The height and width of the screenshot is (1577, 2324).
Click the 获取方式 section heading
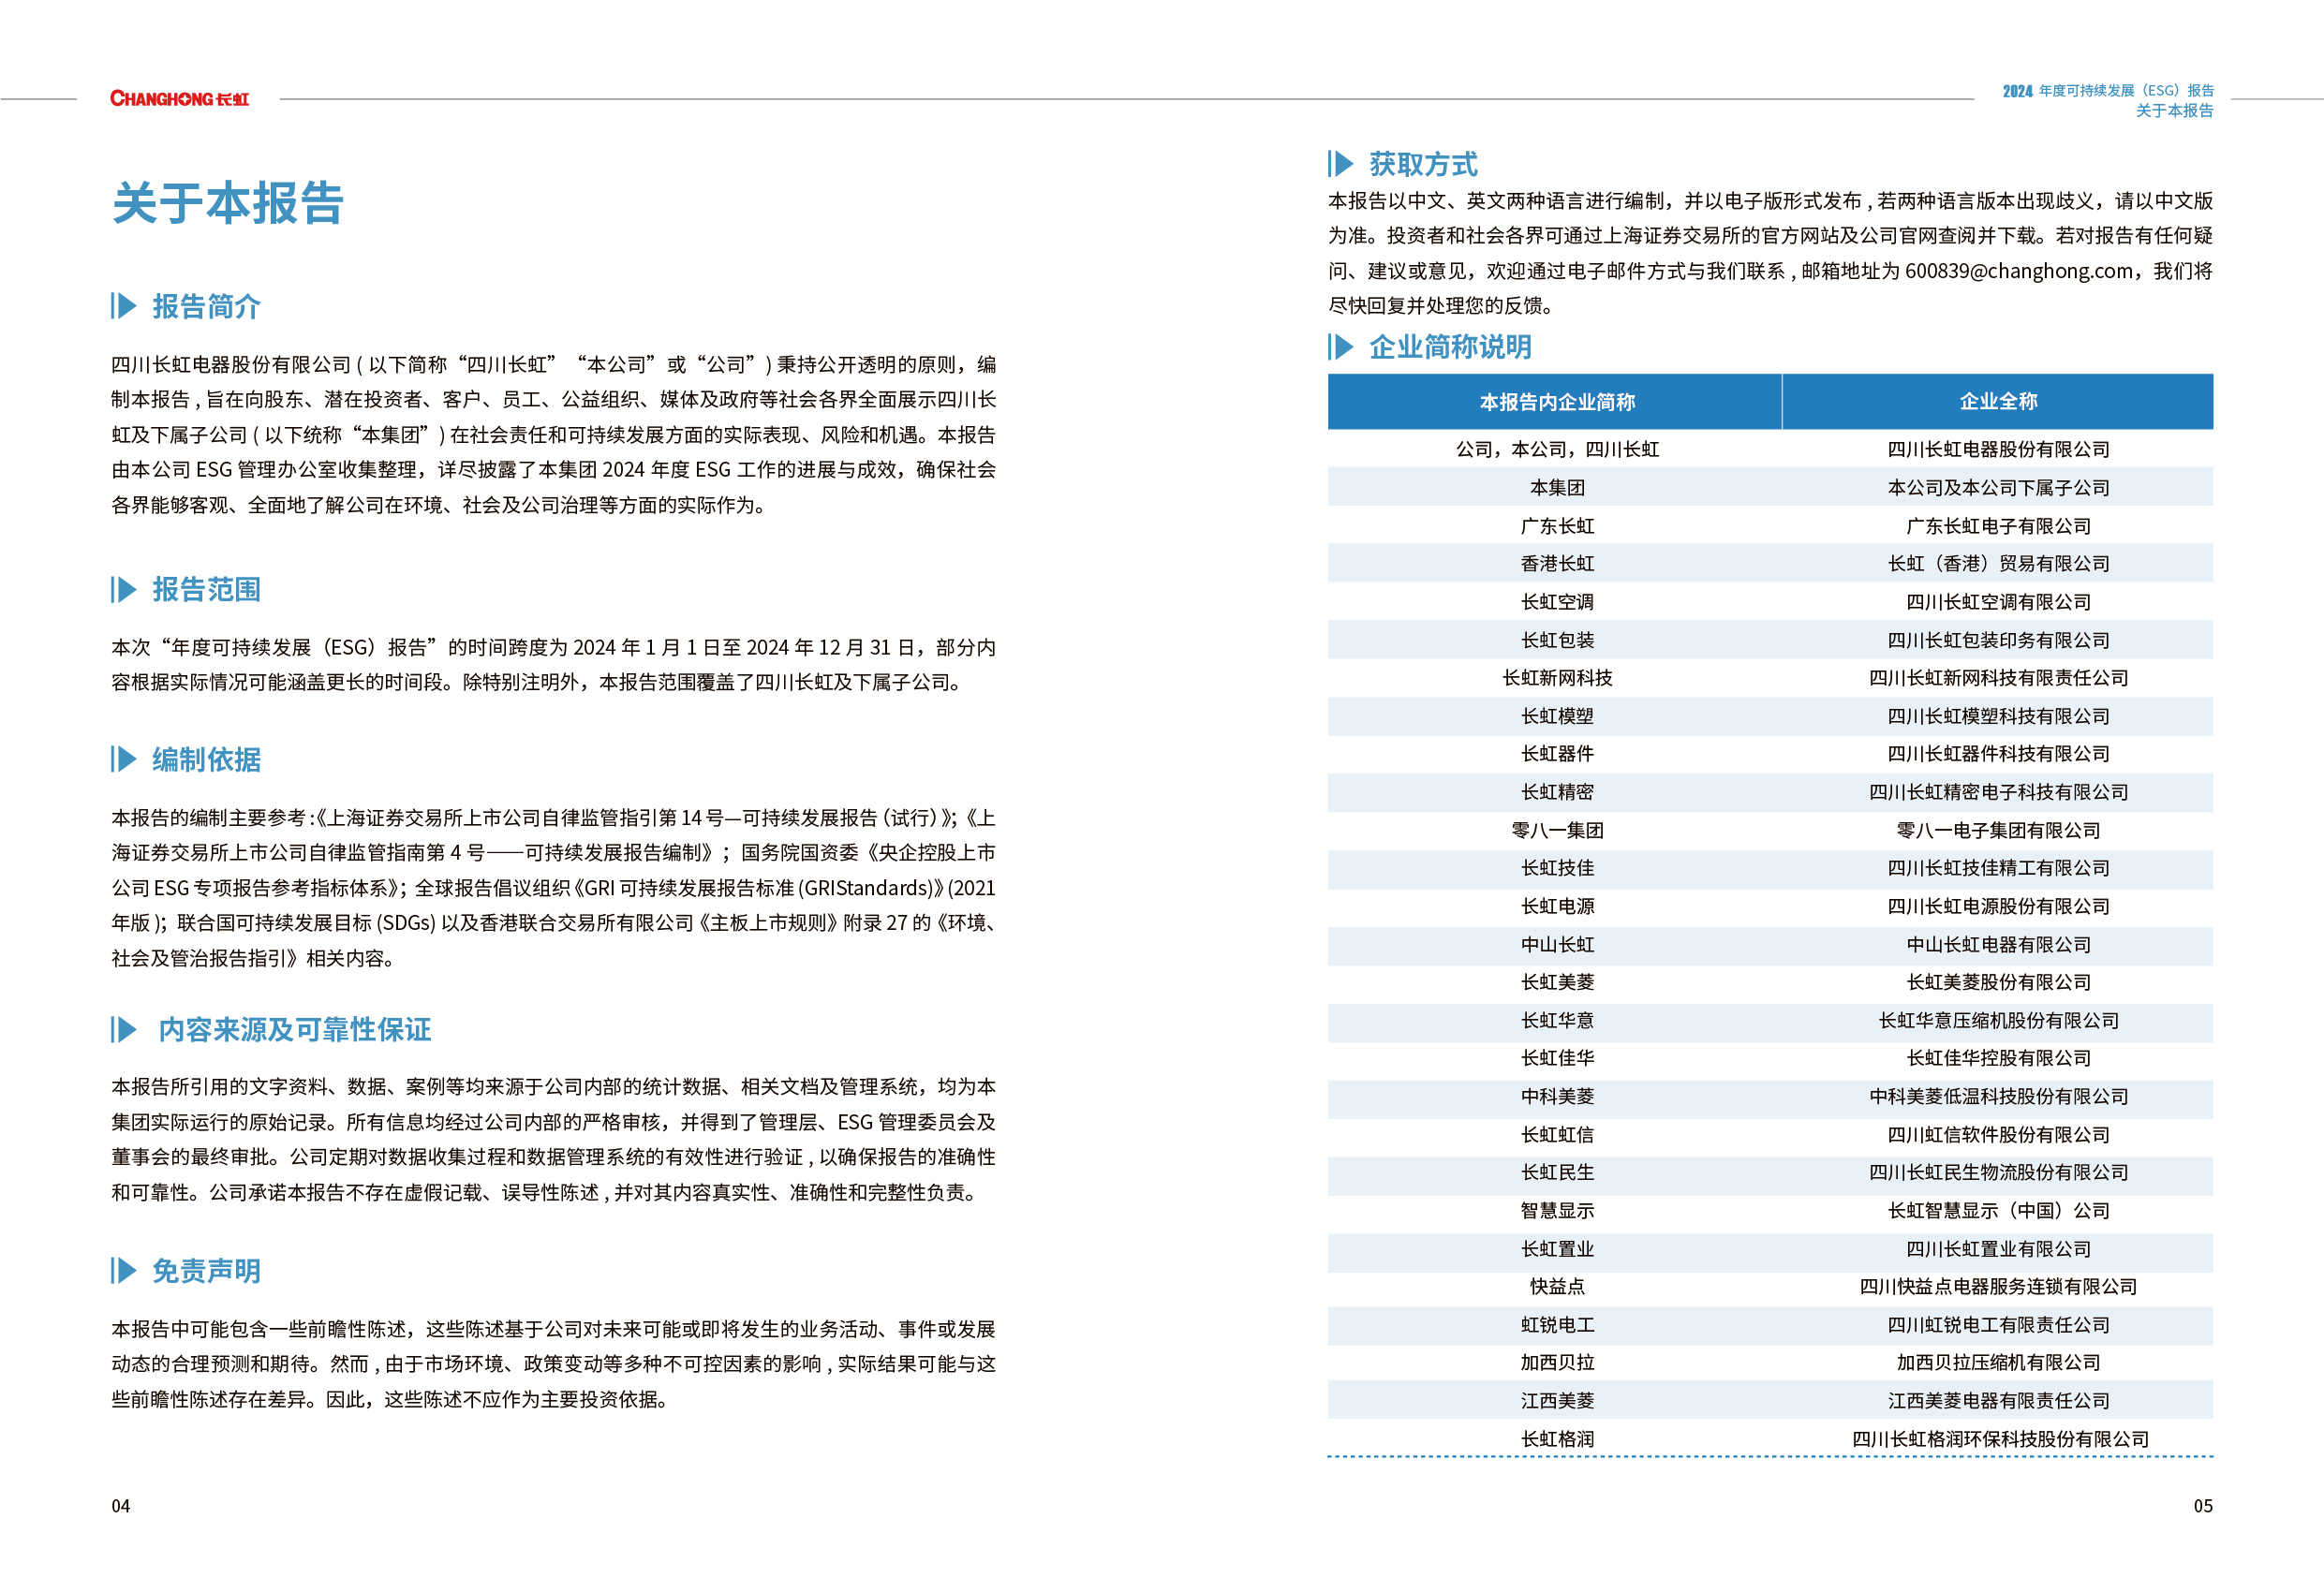coord(1423,163)
